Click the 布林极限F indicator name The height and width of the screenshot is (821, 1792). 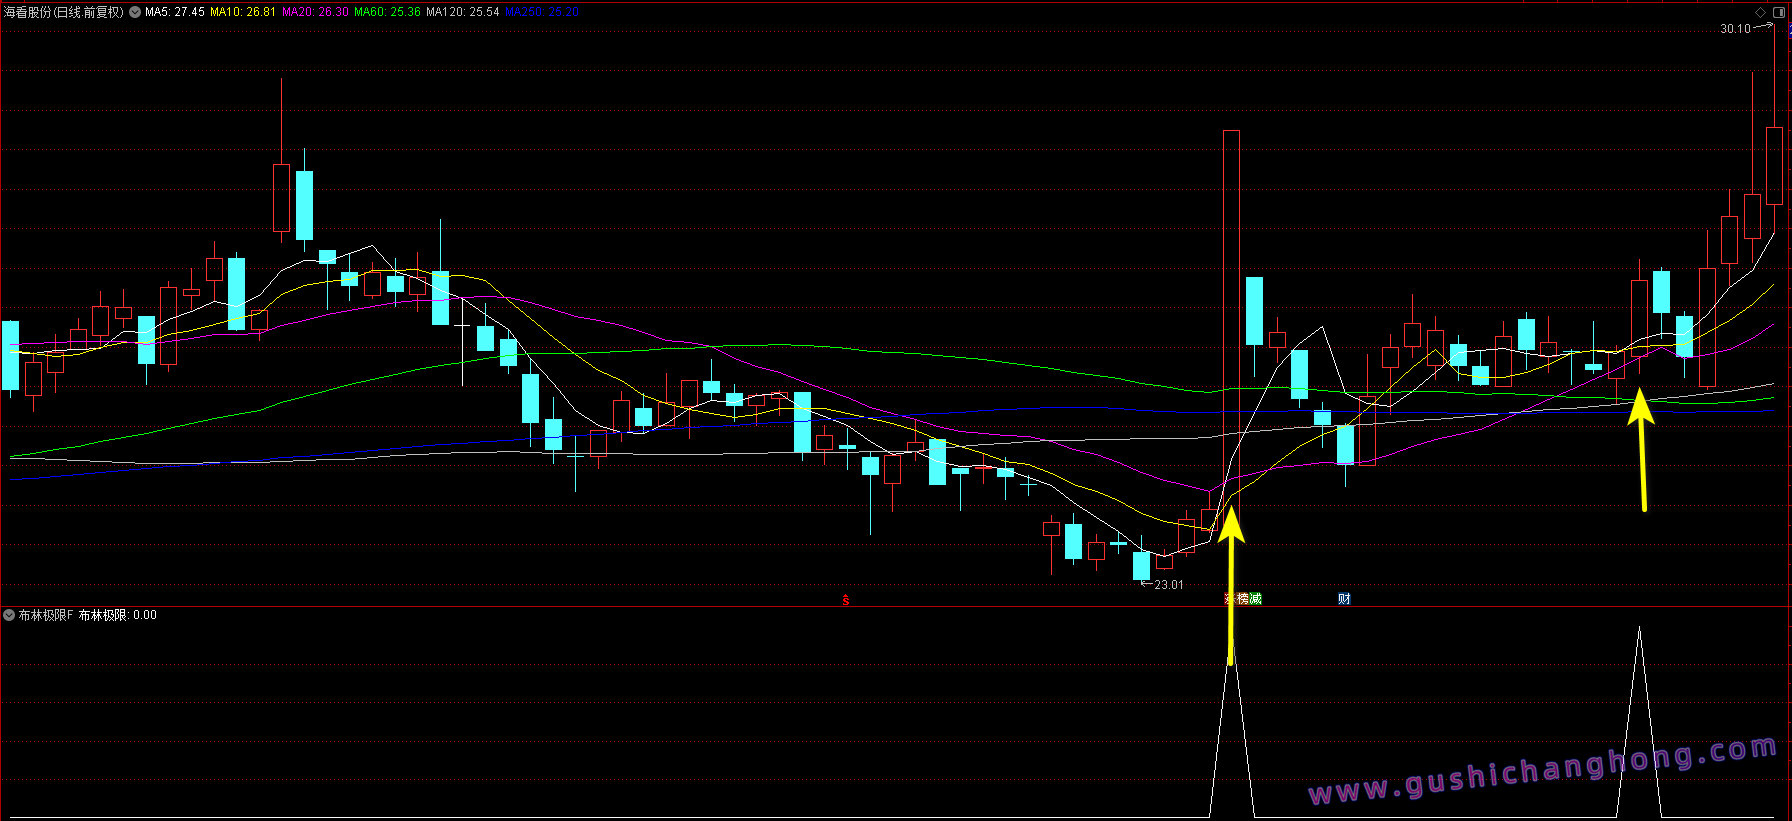46,615
